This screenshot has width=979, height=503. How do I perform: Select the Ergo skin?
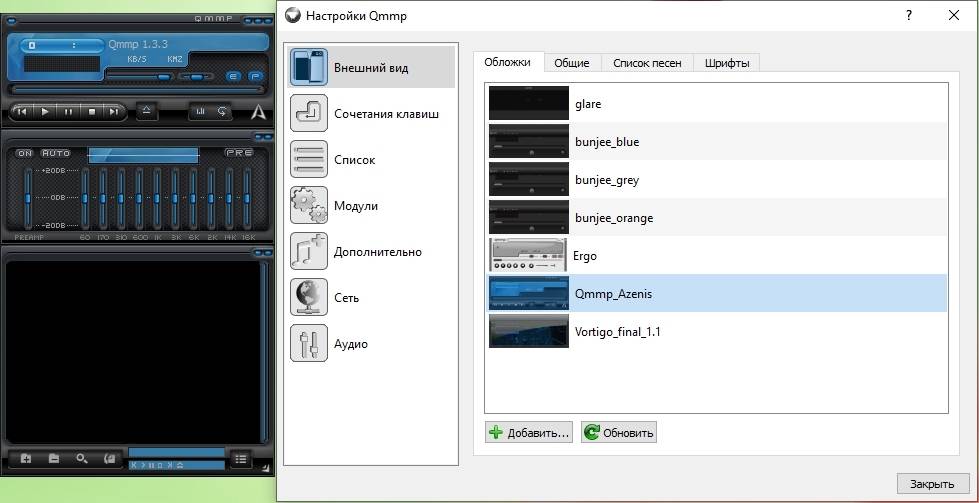(717, 256)
